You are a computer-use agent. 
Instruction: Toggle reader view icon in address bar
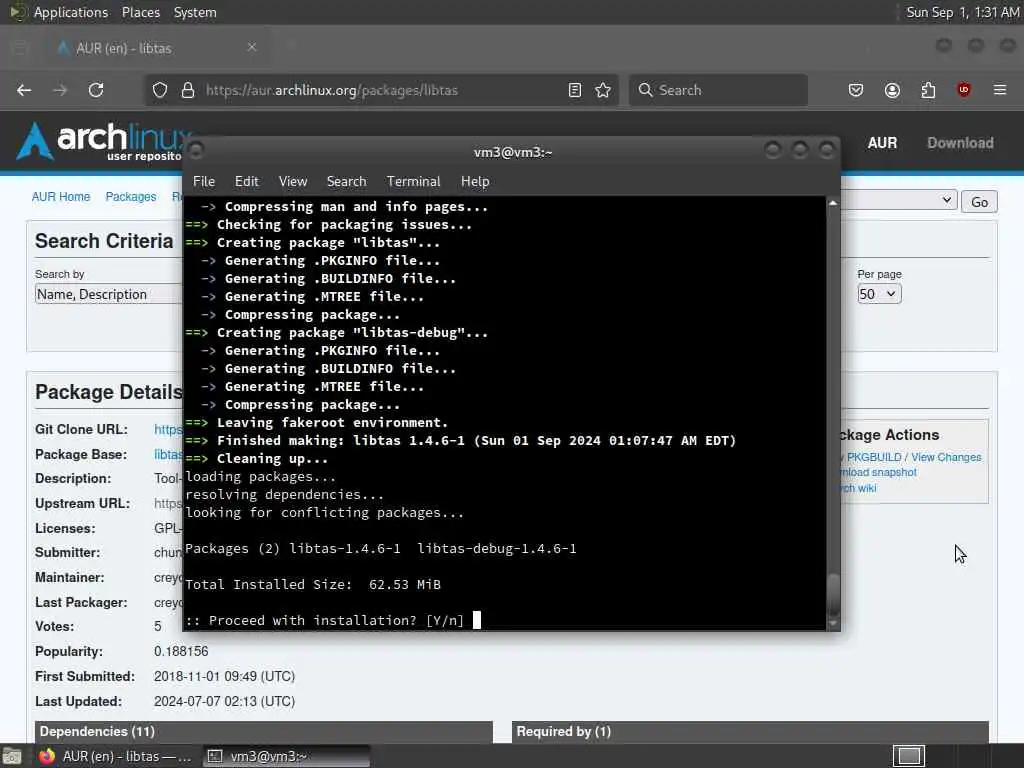click(575, 90)
